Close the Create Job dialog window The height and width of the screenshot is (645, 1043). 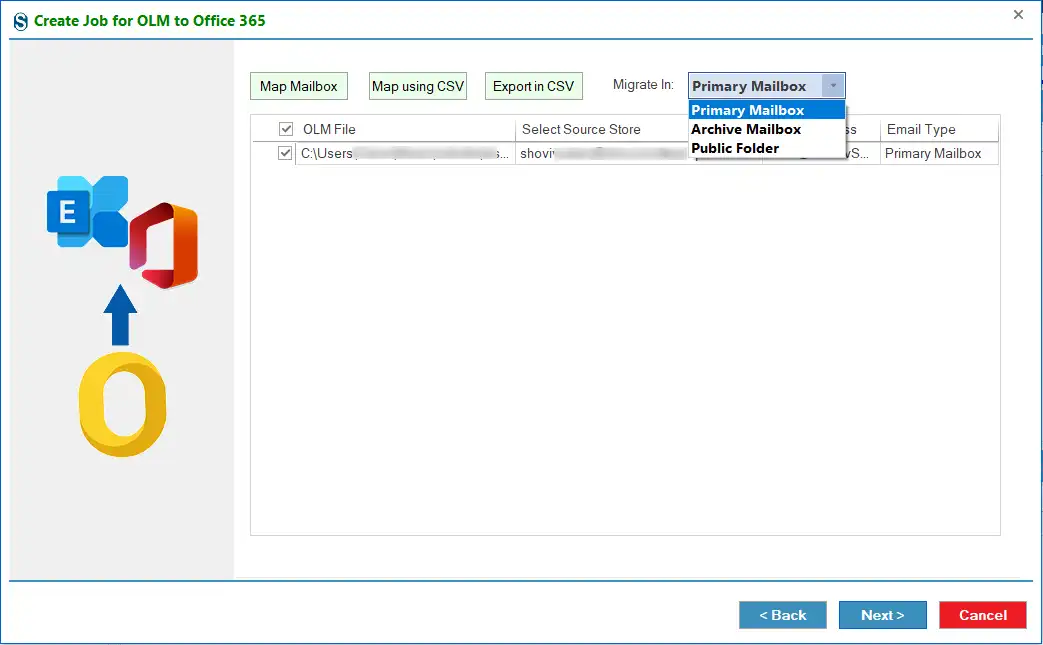click(1018, 15)
